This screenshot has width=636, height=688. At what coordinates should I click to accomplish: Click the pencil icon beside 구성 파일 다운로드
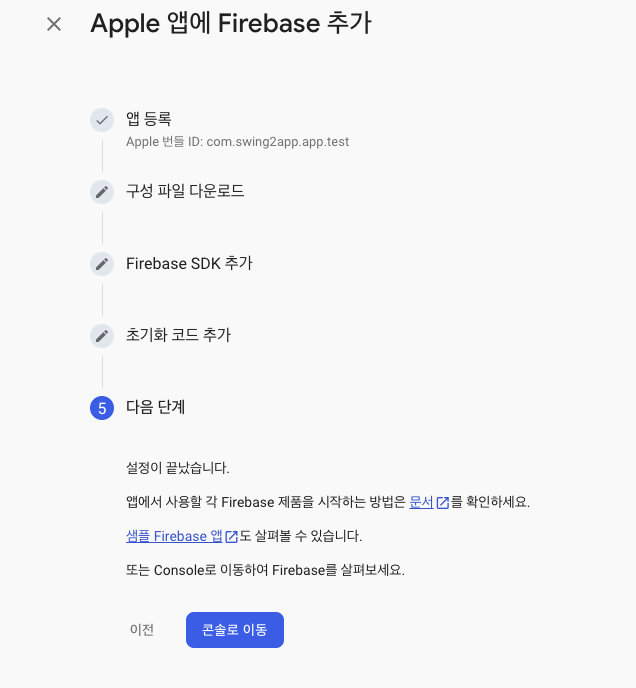[x=102, y=192]
